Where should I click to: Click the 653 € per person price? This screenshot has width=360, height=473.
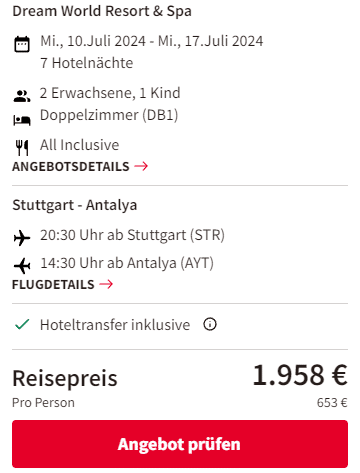[x=332, y=403]
